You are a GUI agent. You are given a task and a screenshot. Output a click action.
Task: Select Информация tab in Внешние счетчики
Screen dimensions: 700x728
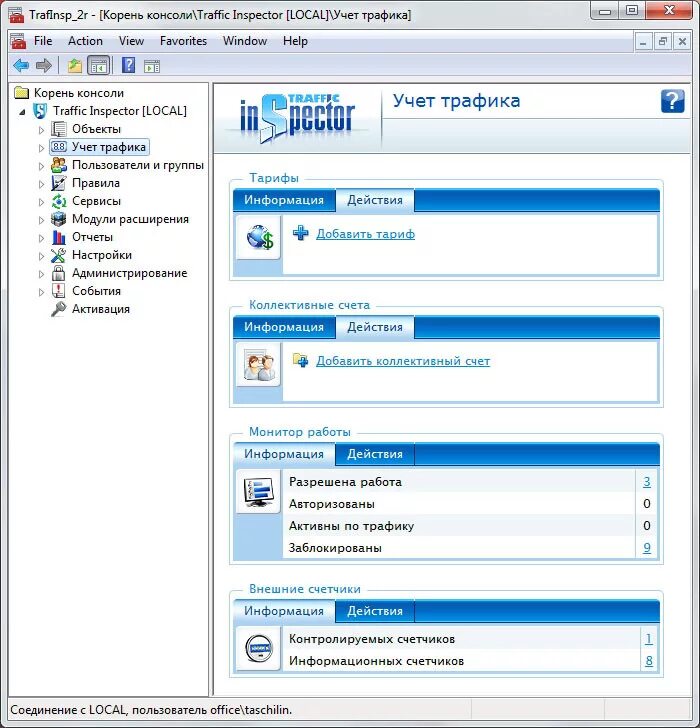pyautogui.click(x=284, y=611)
